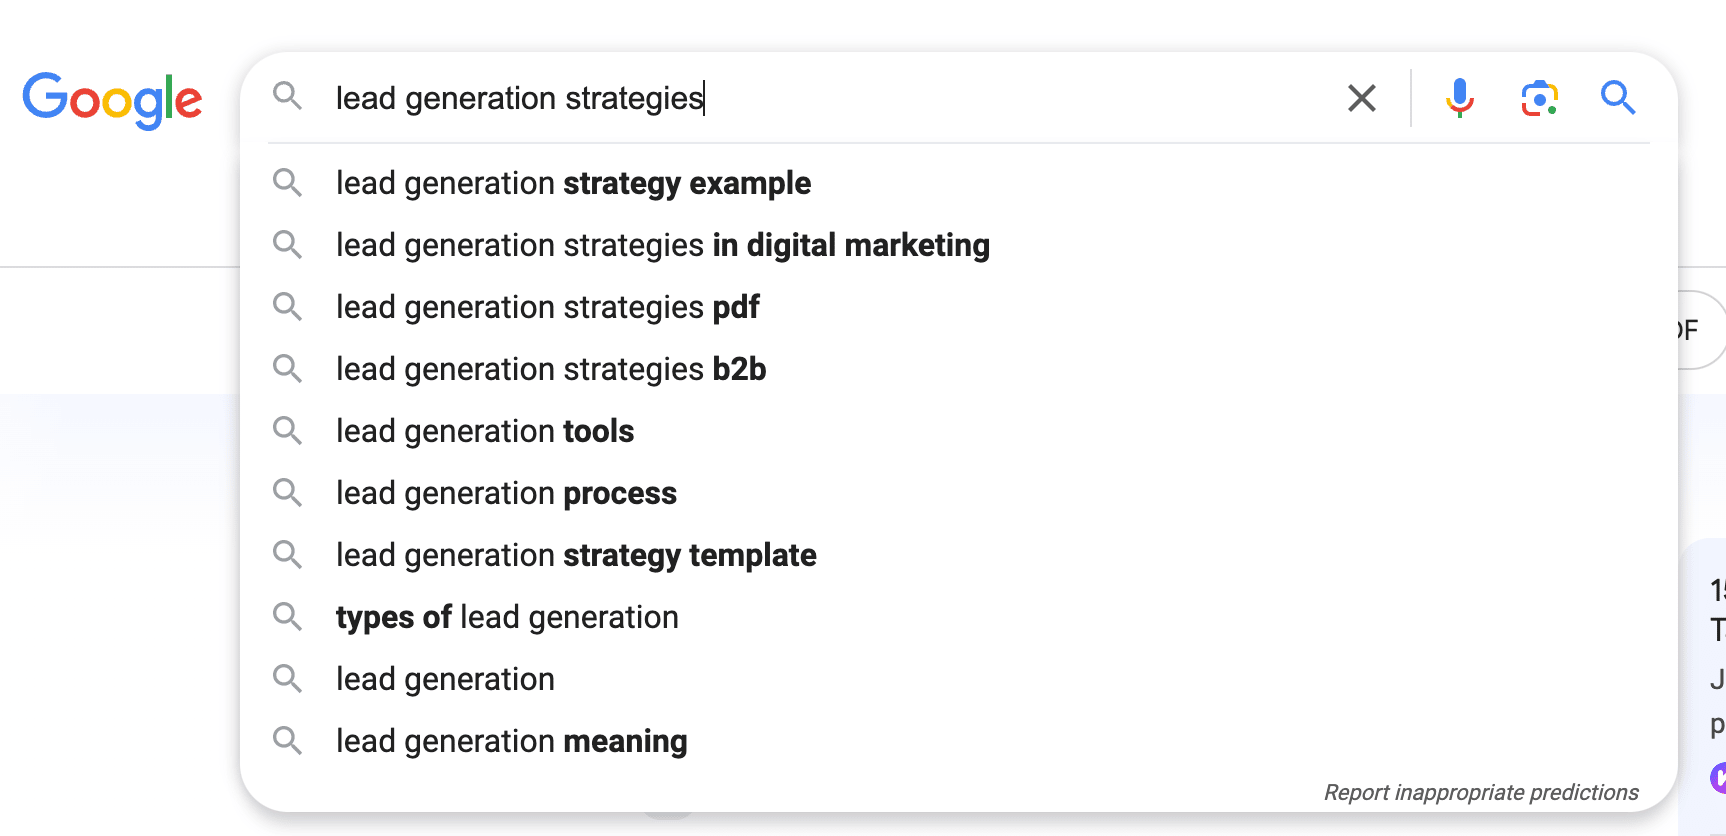Start voice search with the microphone icon

(1460, 98)
